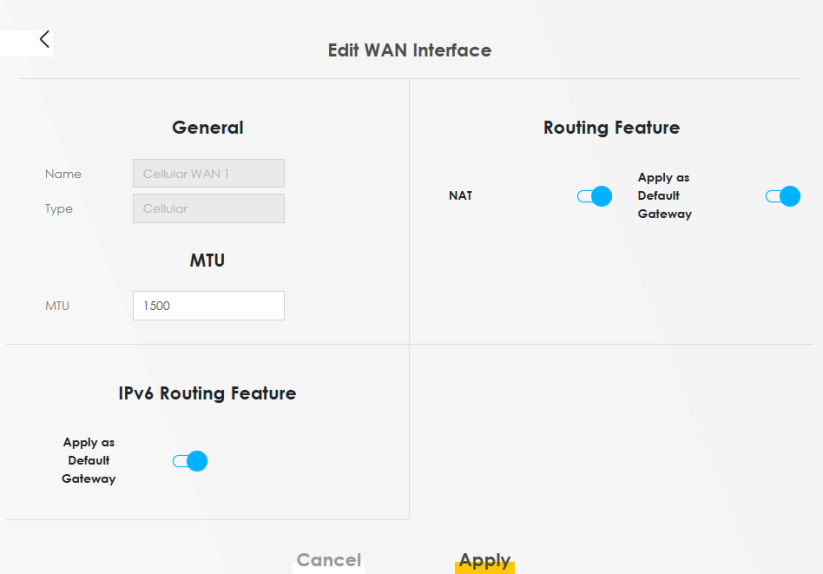Click the General section heading
This screenshot has height=574, width=823.
coord(207,128)
